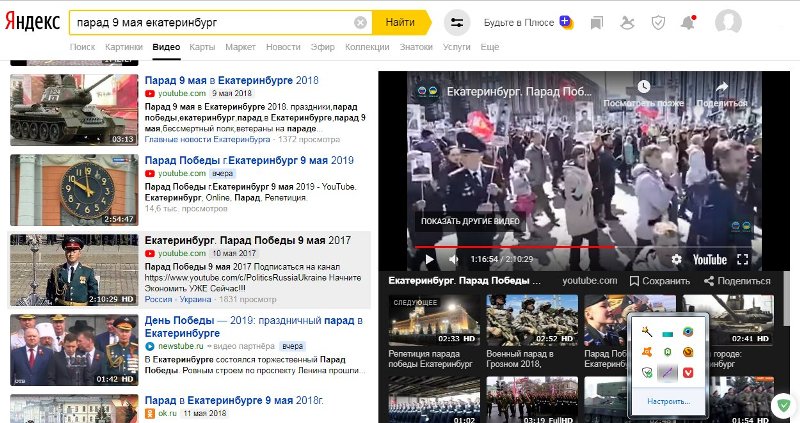Image resolution: width=800 pixels, height=423 pixels.
Task: Switch to the Карты tab
Action: coord(202,47)
